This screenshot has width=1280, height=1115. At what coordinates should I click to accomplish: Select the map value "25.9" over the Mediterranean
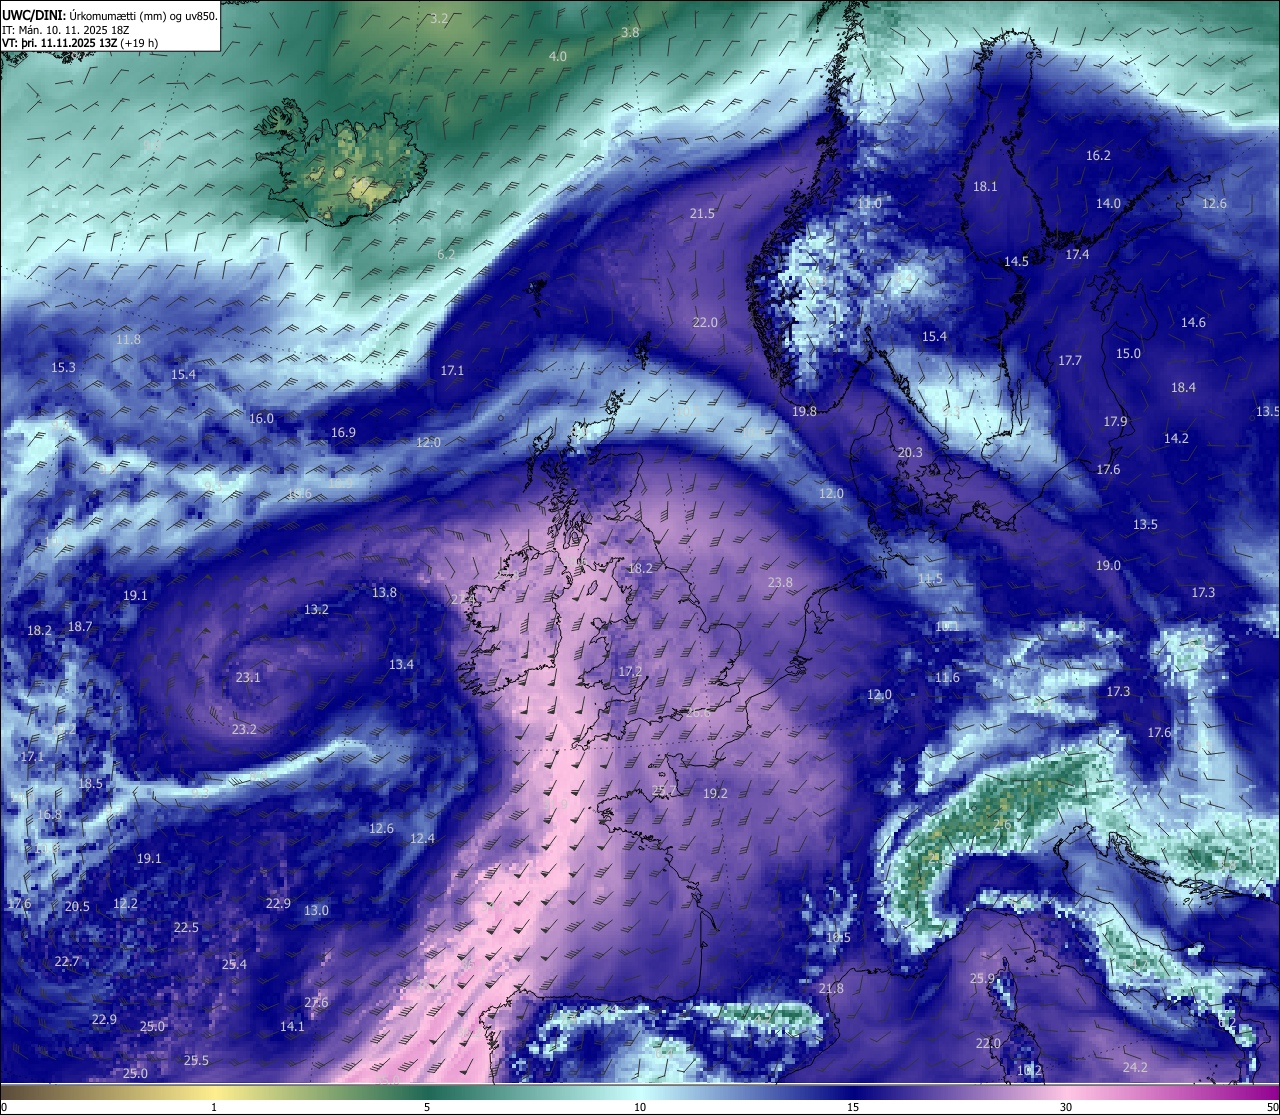coord(982,979)
